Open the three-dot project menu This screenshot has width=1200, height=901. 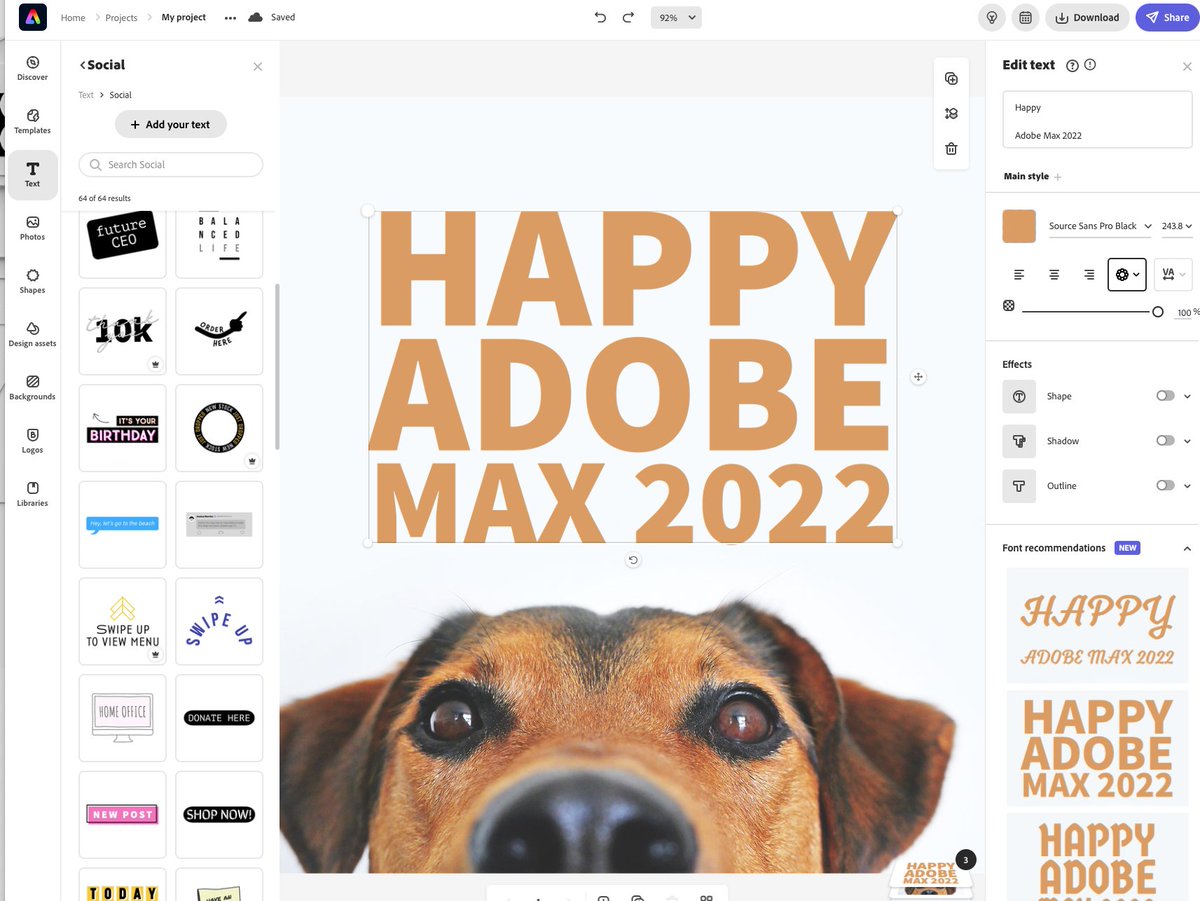pos(230,18)
